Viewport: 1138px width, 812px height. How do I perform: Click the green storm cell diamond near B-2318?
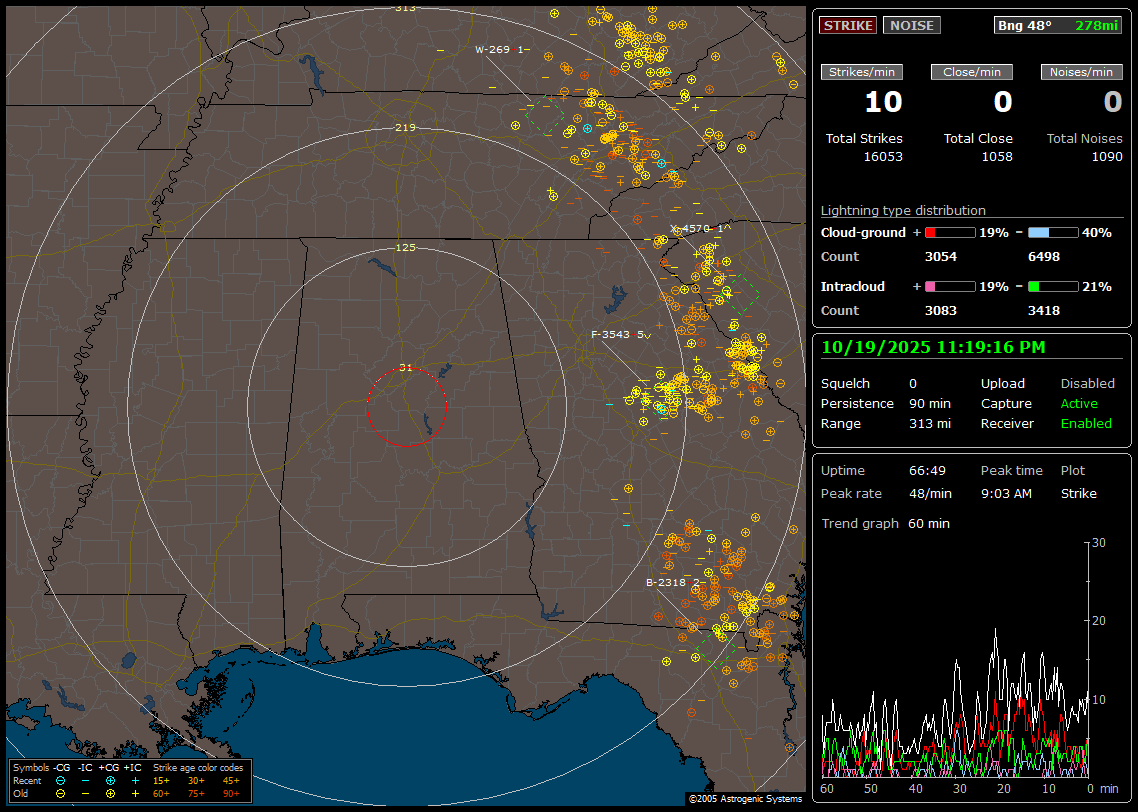715,646
